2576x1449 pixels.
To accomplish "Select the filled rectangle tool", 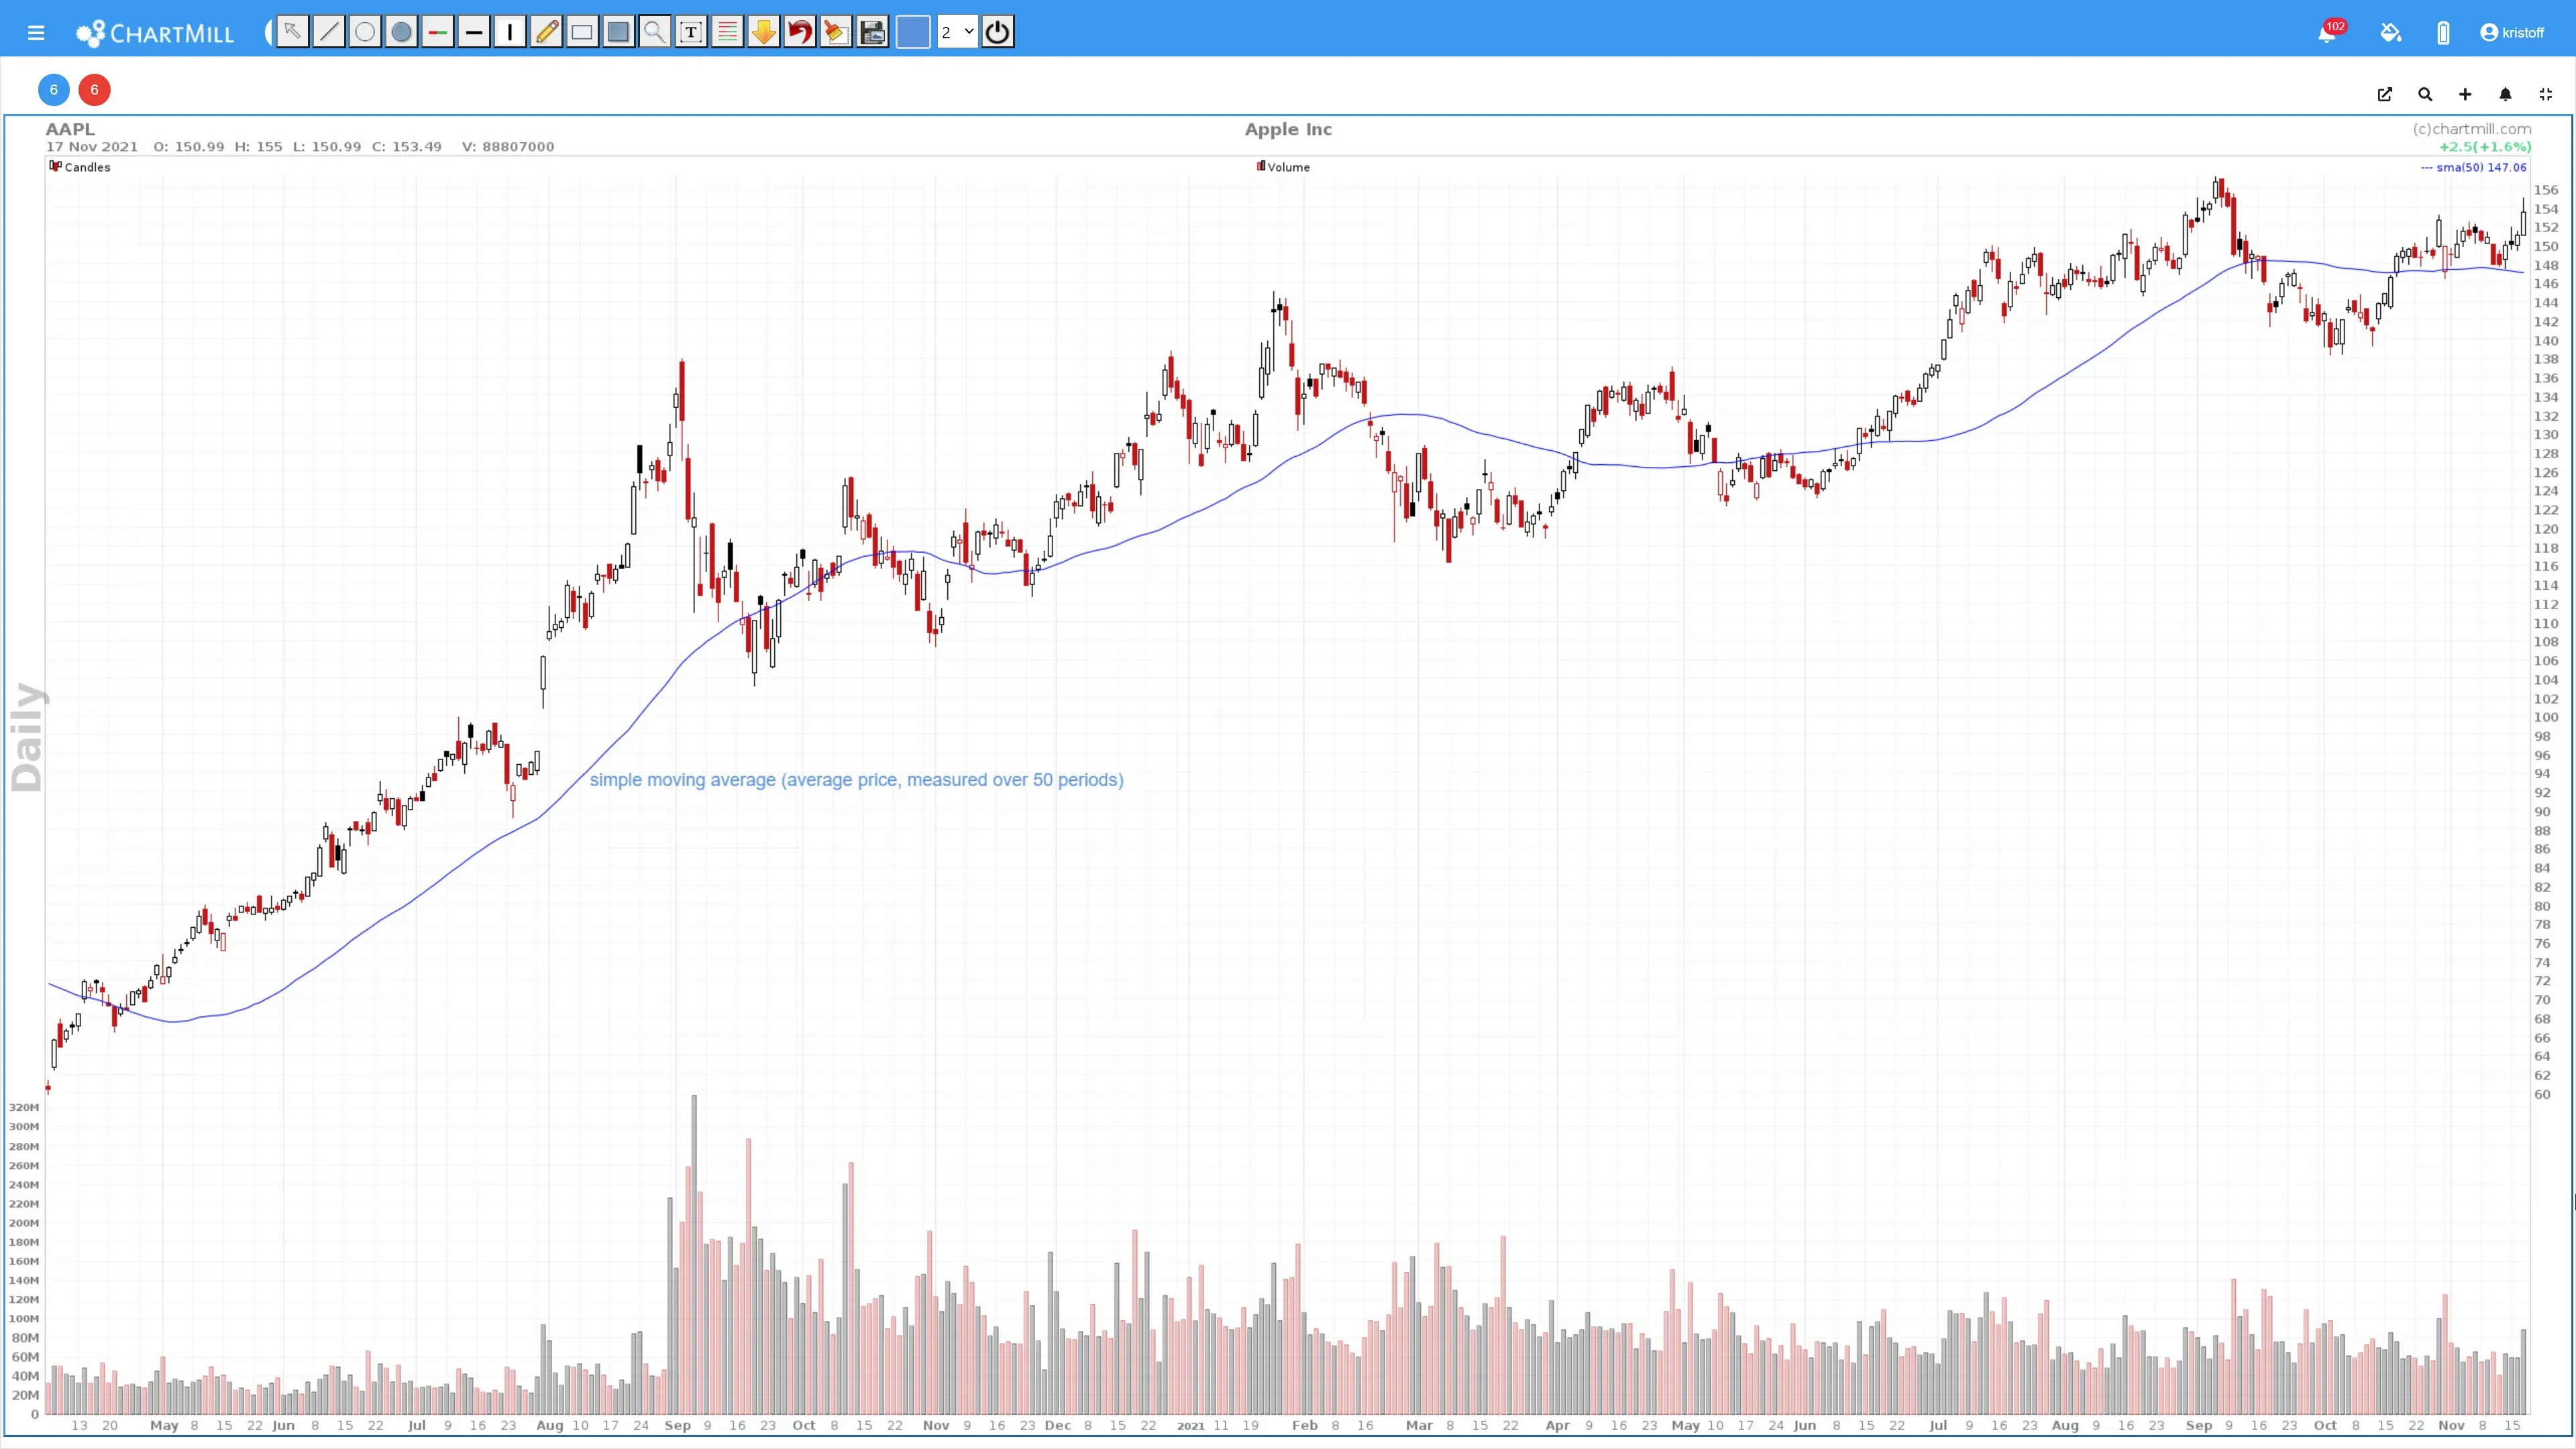I will point(618,32).
